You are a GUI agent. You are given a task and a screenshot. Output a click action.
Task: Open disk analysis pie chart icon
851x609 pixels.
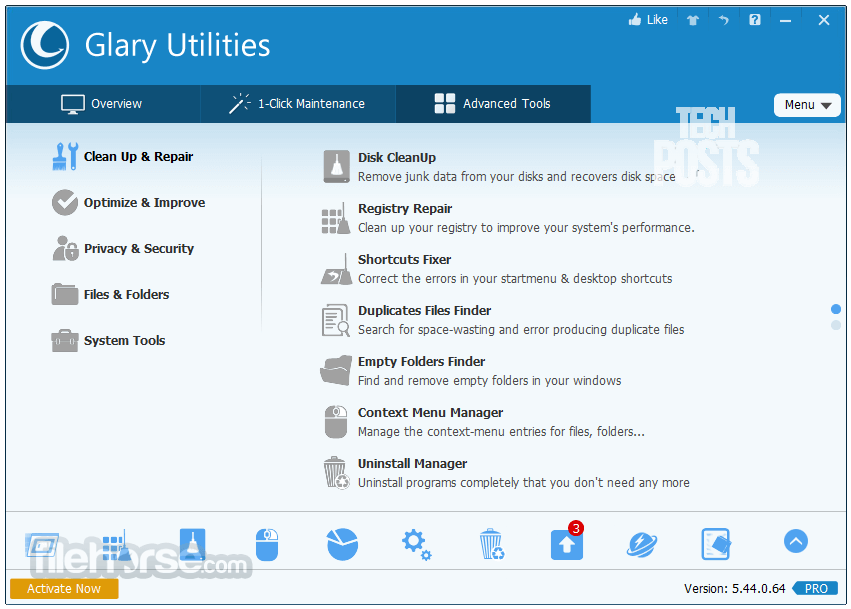click(342, 544)
